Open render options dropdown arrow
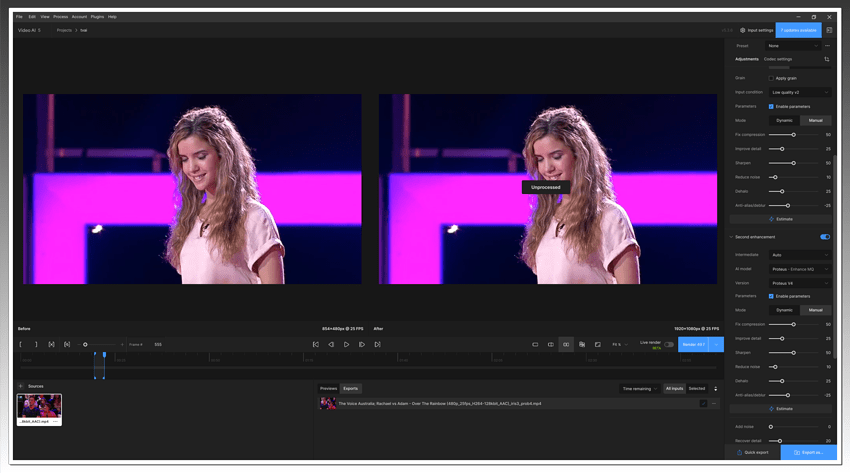Viewport: 850px width, 473px height. point(716,345)
